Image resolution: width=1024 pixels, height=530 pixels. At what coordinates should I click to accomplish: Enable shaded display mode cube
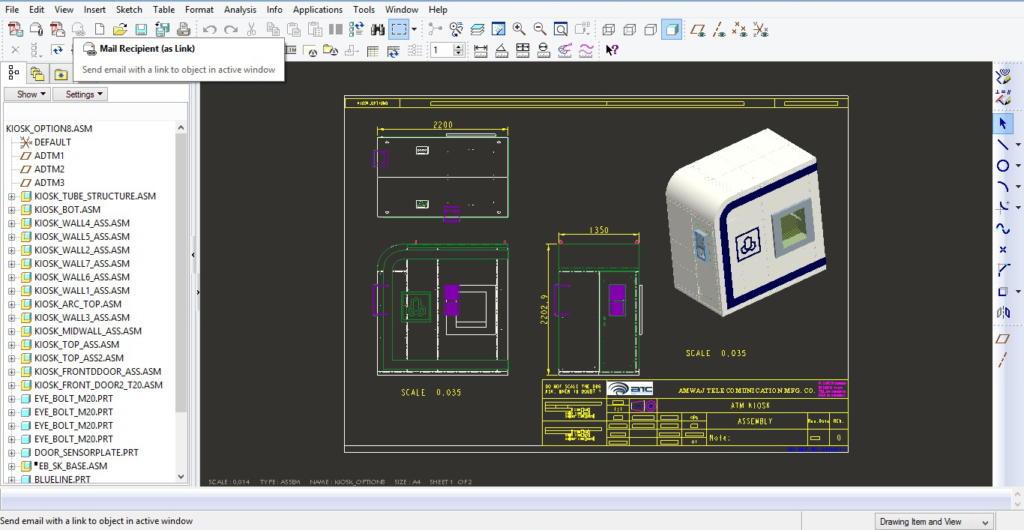(x=671, y=29)
